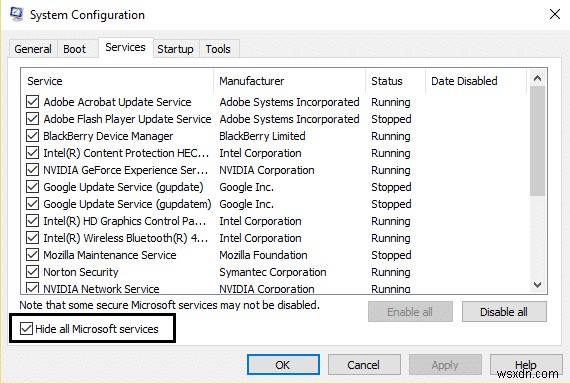Click the Disable all button

(x=504, y=312)
